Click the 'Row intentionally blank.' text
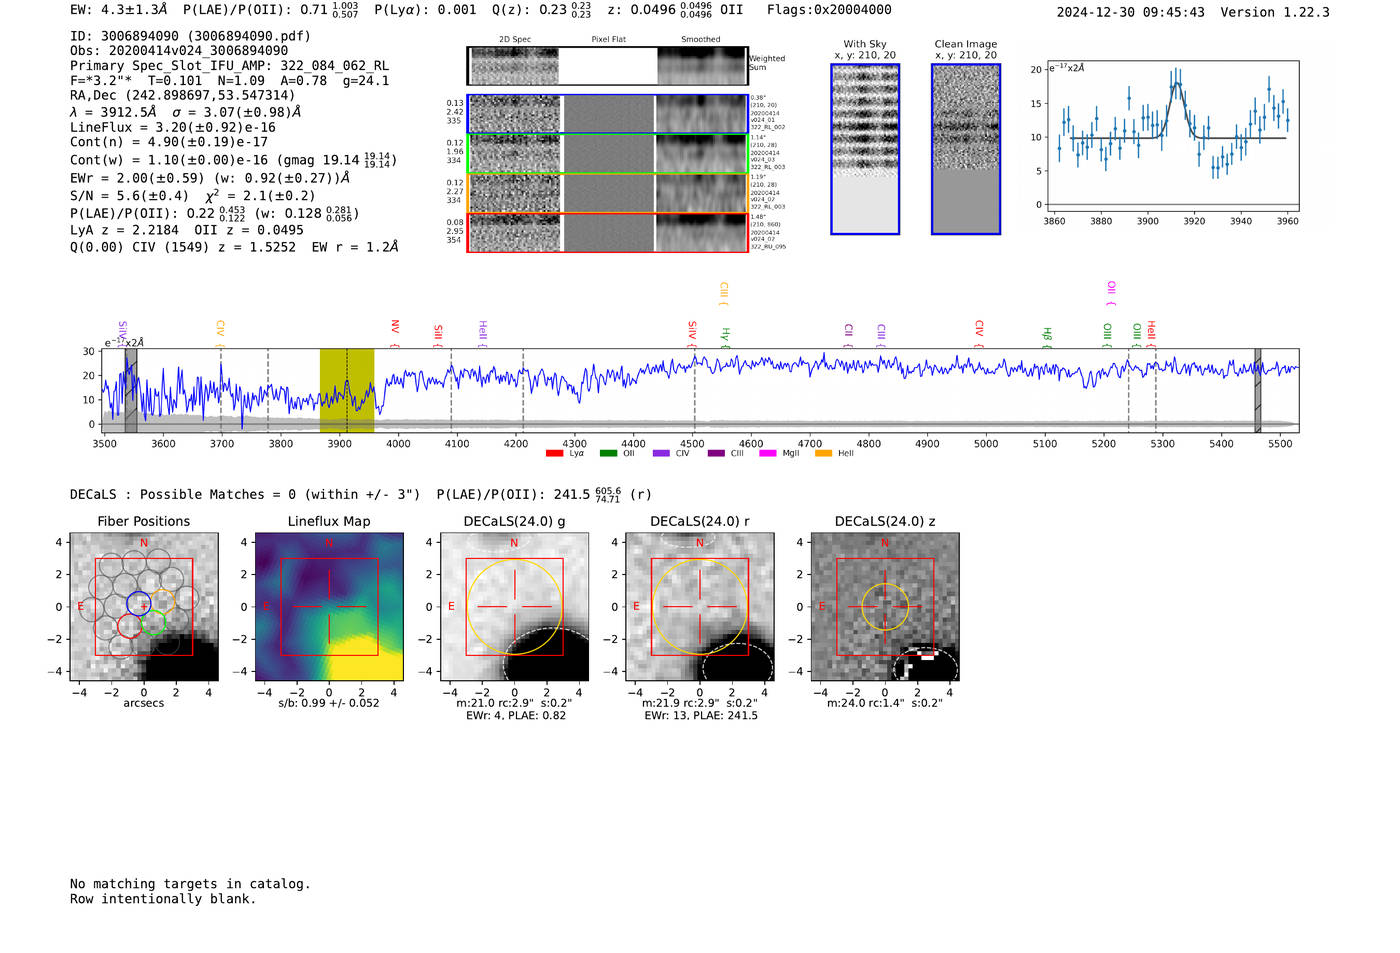Viewport: 1400px width, 953px height. click(163, 899)
